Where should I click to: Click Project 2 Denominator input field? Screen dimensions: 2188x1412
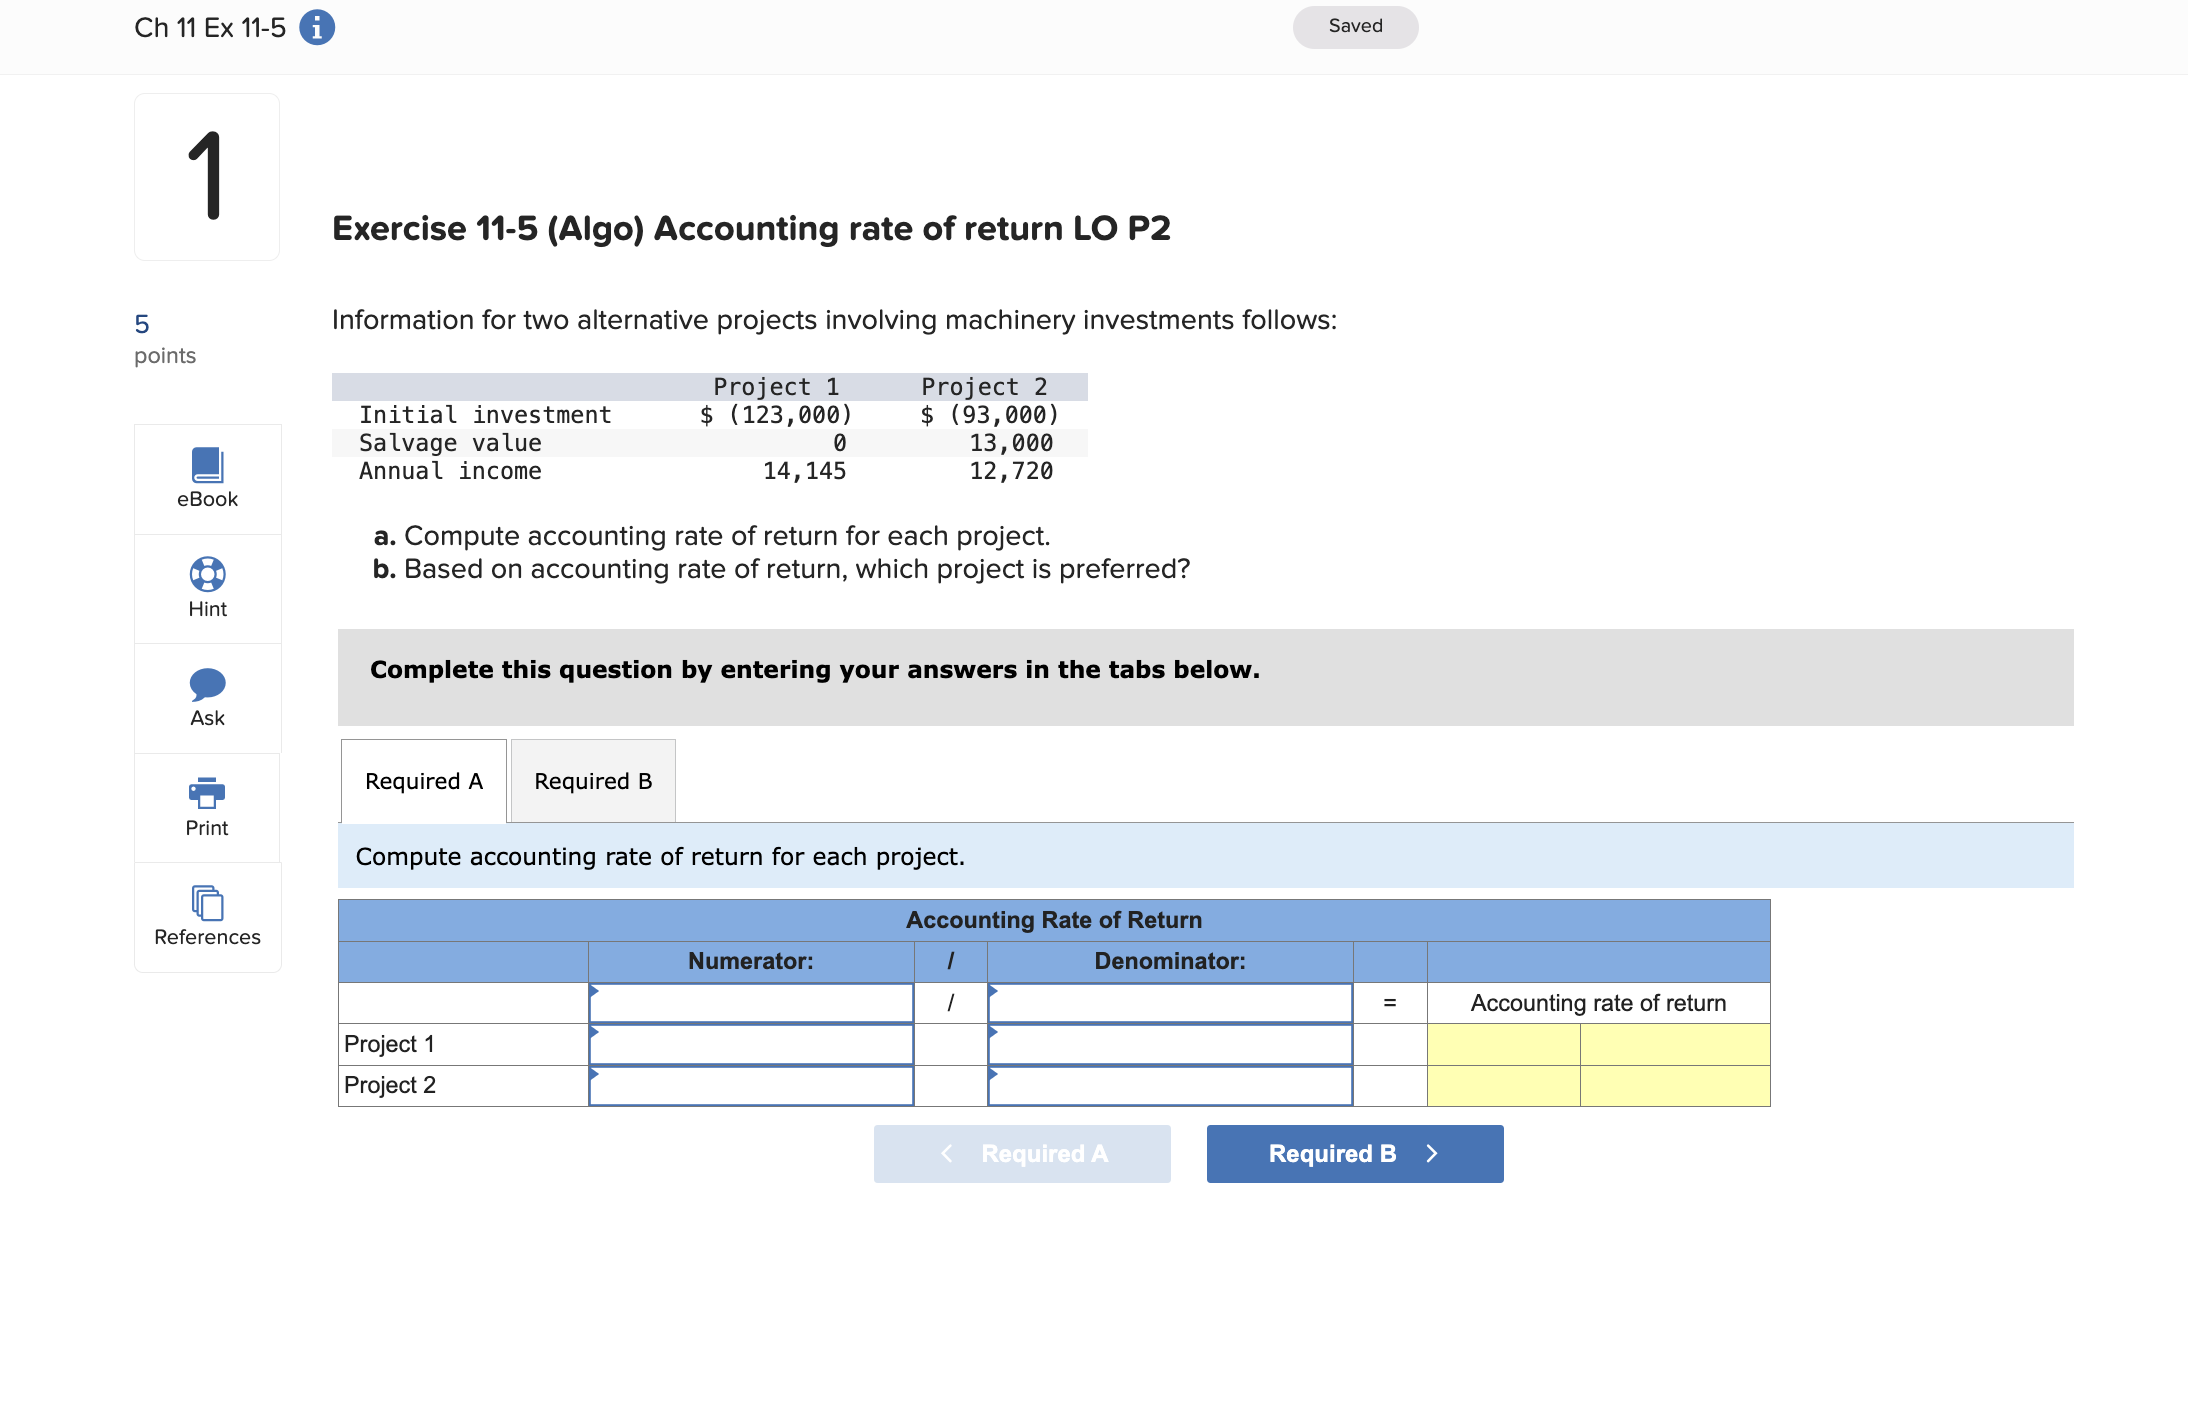[x=1168, y=1084]
